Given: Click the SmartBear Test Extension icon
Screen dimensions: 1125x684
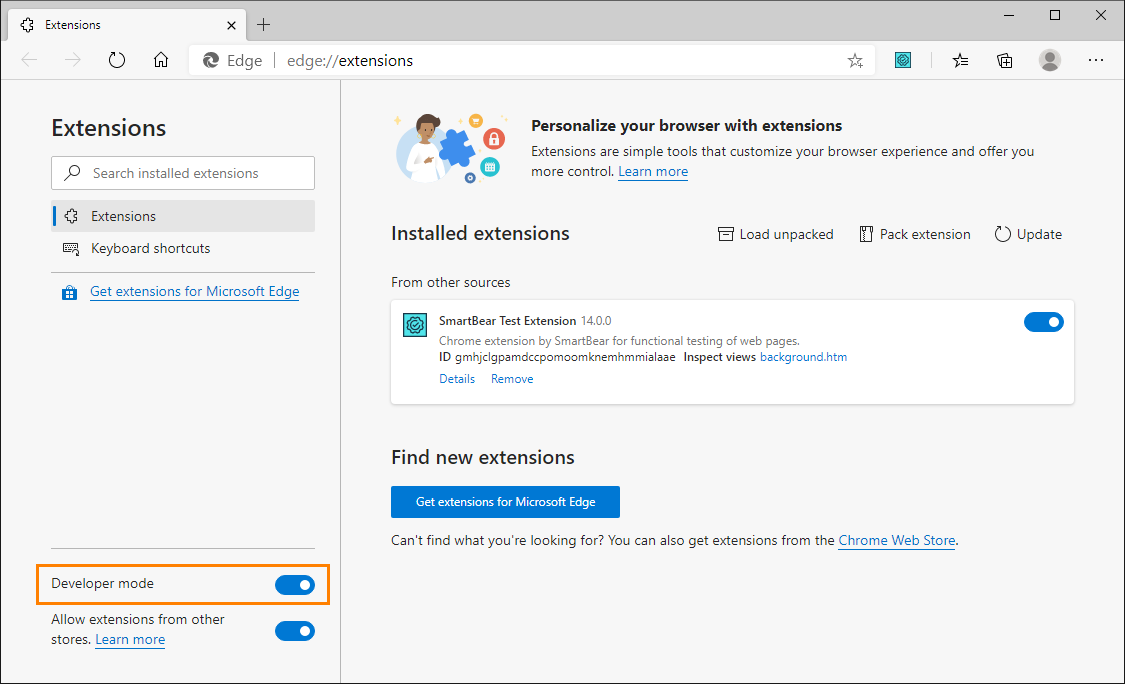Looking at the screenshot, I should tap(414, 324).
